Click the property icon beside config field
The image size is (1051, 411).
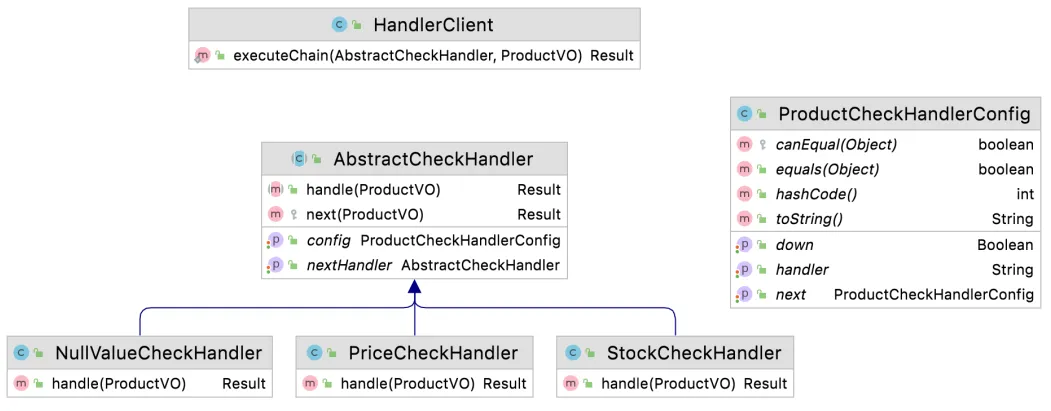276,240
